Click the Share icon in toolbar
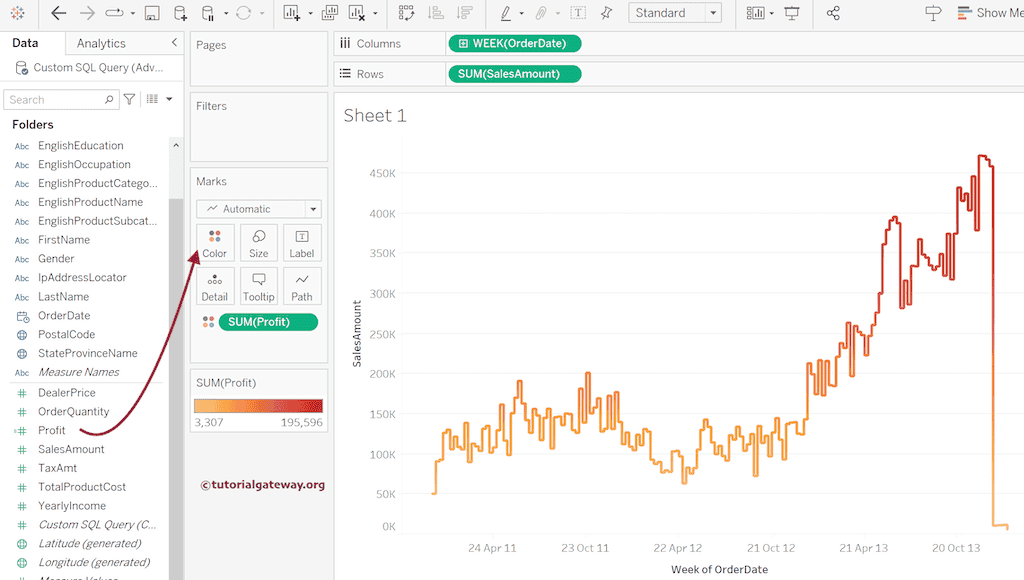The width and height of the screenshot is (1024, 580). [x=834, y=13]
